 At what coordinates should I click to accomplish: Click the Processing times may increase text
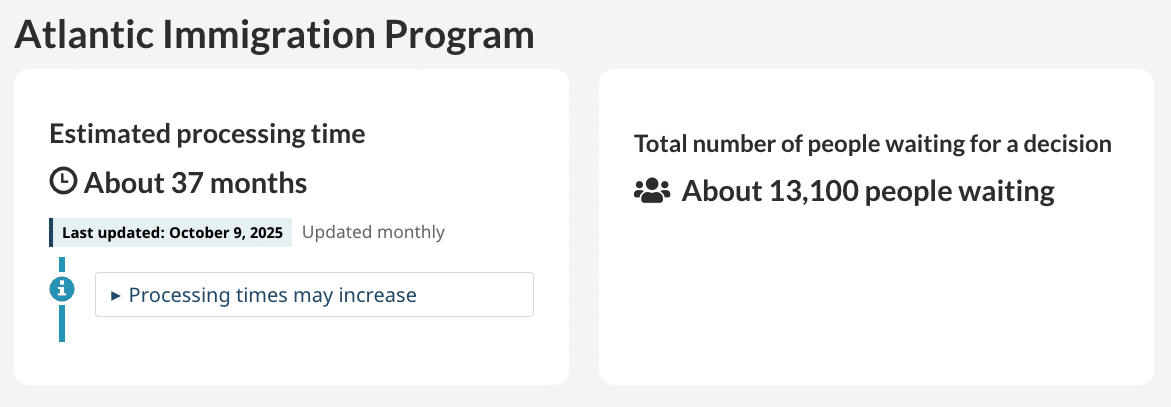tap(272, 295)
